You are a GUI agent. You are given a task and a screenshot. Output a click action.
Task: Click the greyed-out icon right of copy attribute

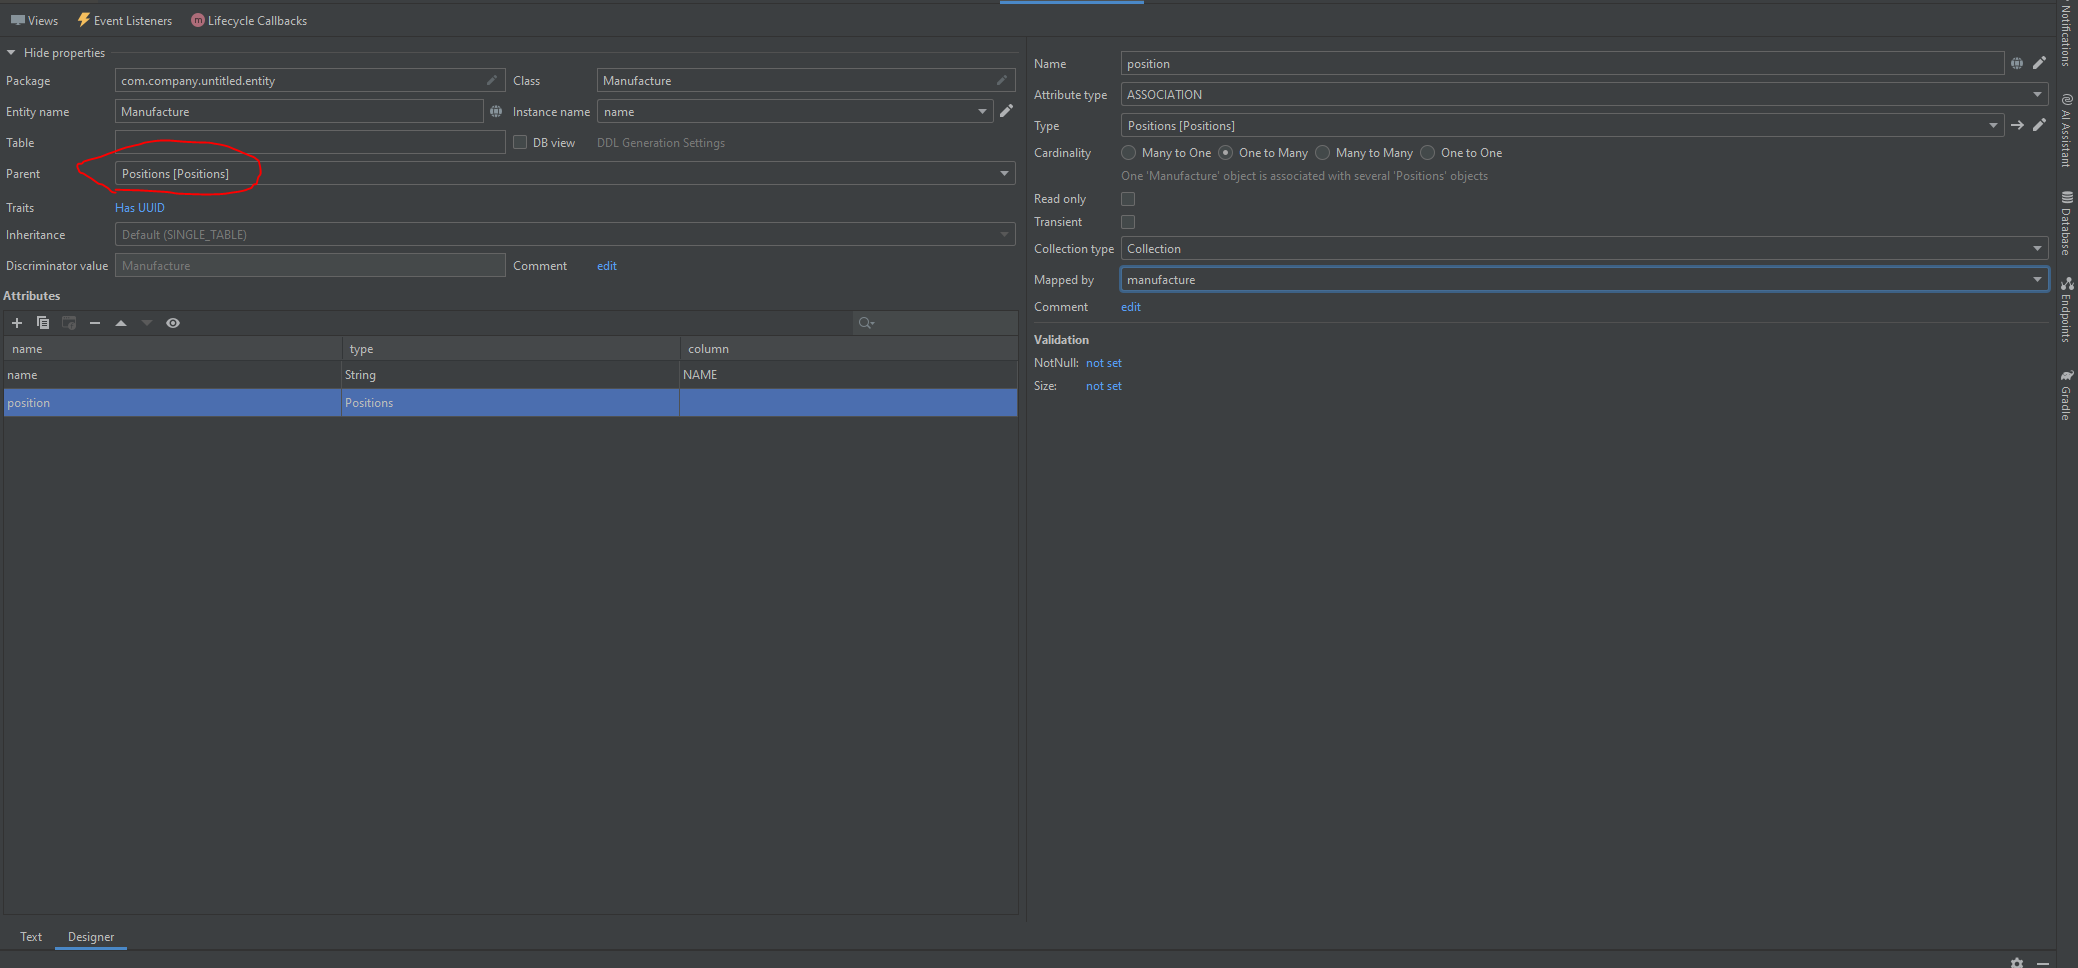[x=69, y=323]
